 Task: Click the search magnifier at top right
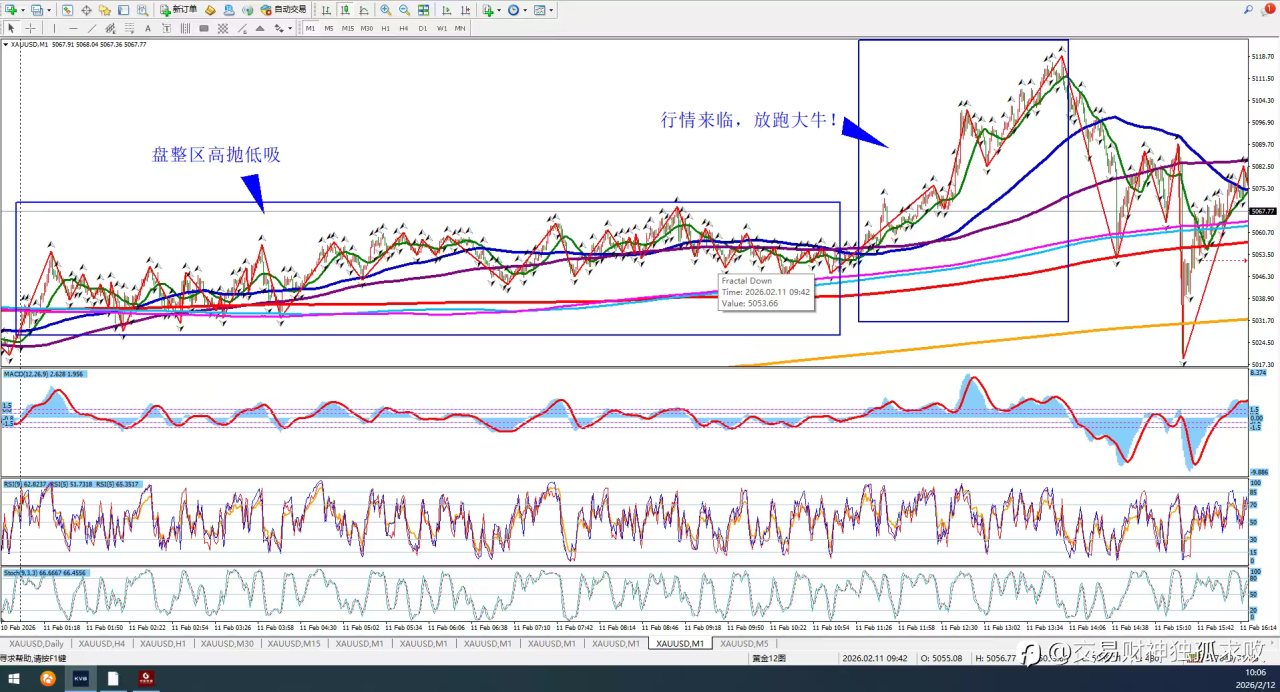1249,10
